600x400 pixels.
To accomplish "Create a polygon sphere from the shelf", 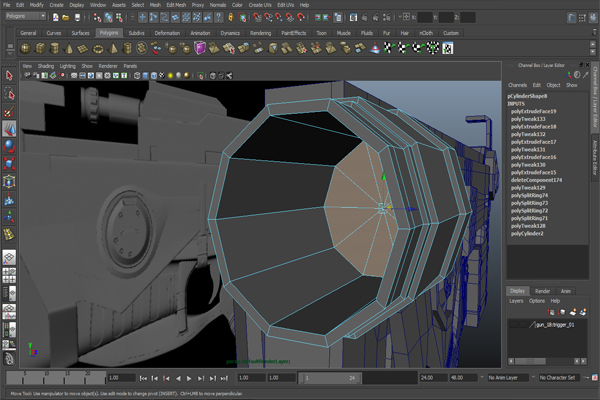I will 26,48.
